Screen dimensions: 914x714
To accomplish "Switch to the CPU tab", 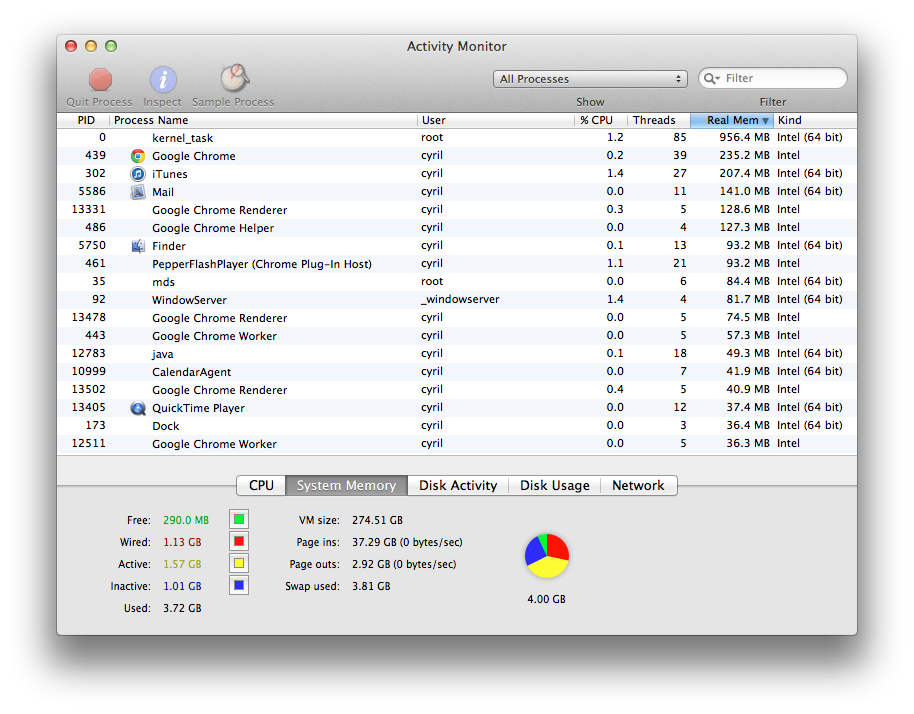I will [x=261, y=486].
